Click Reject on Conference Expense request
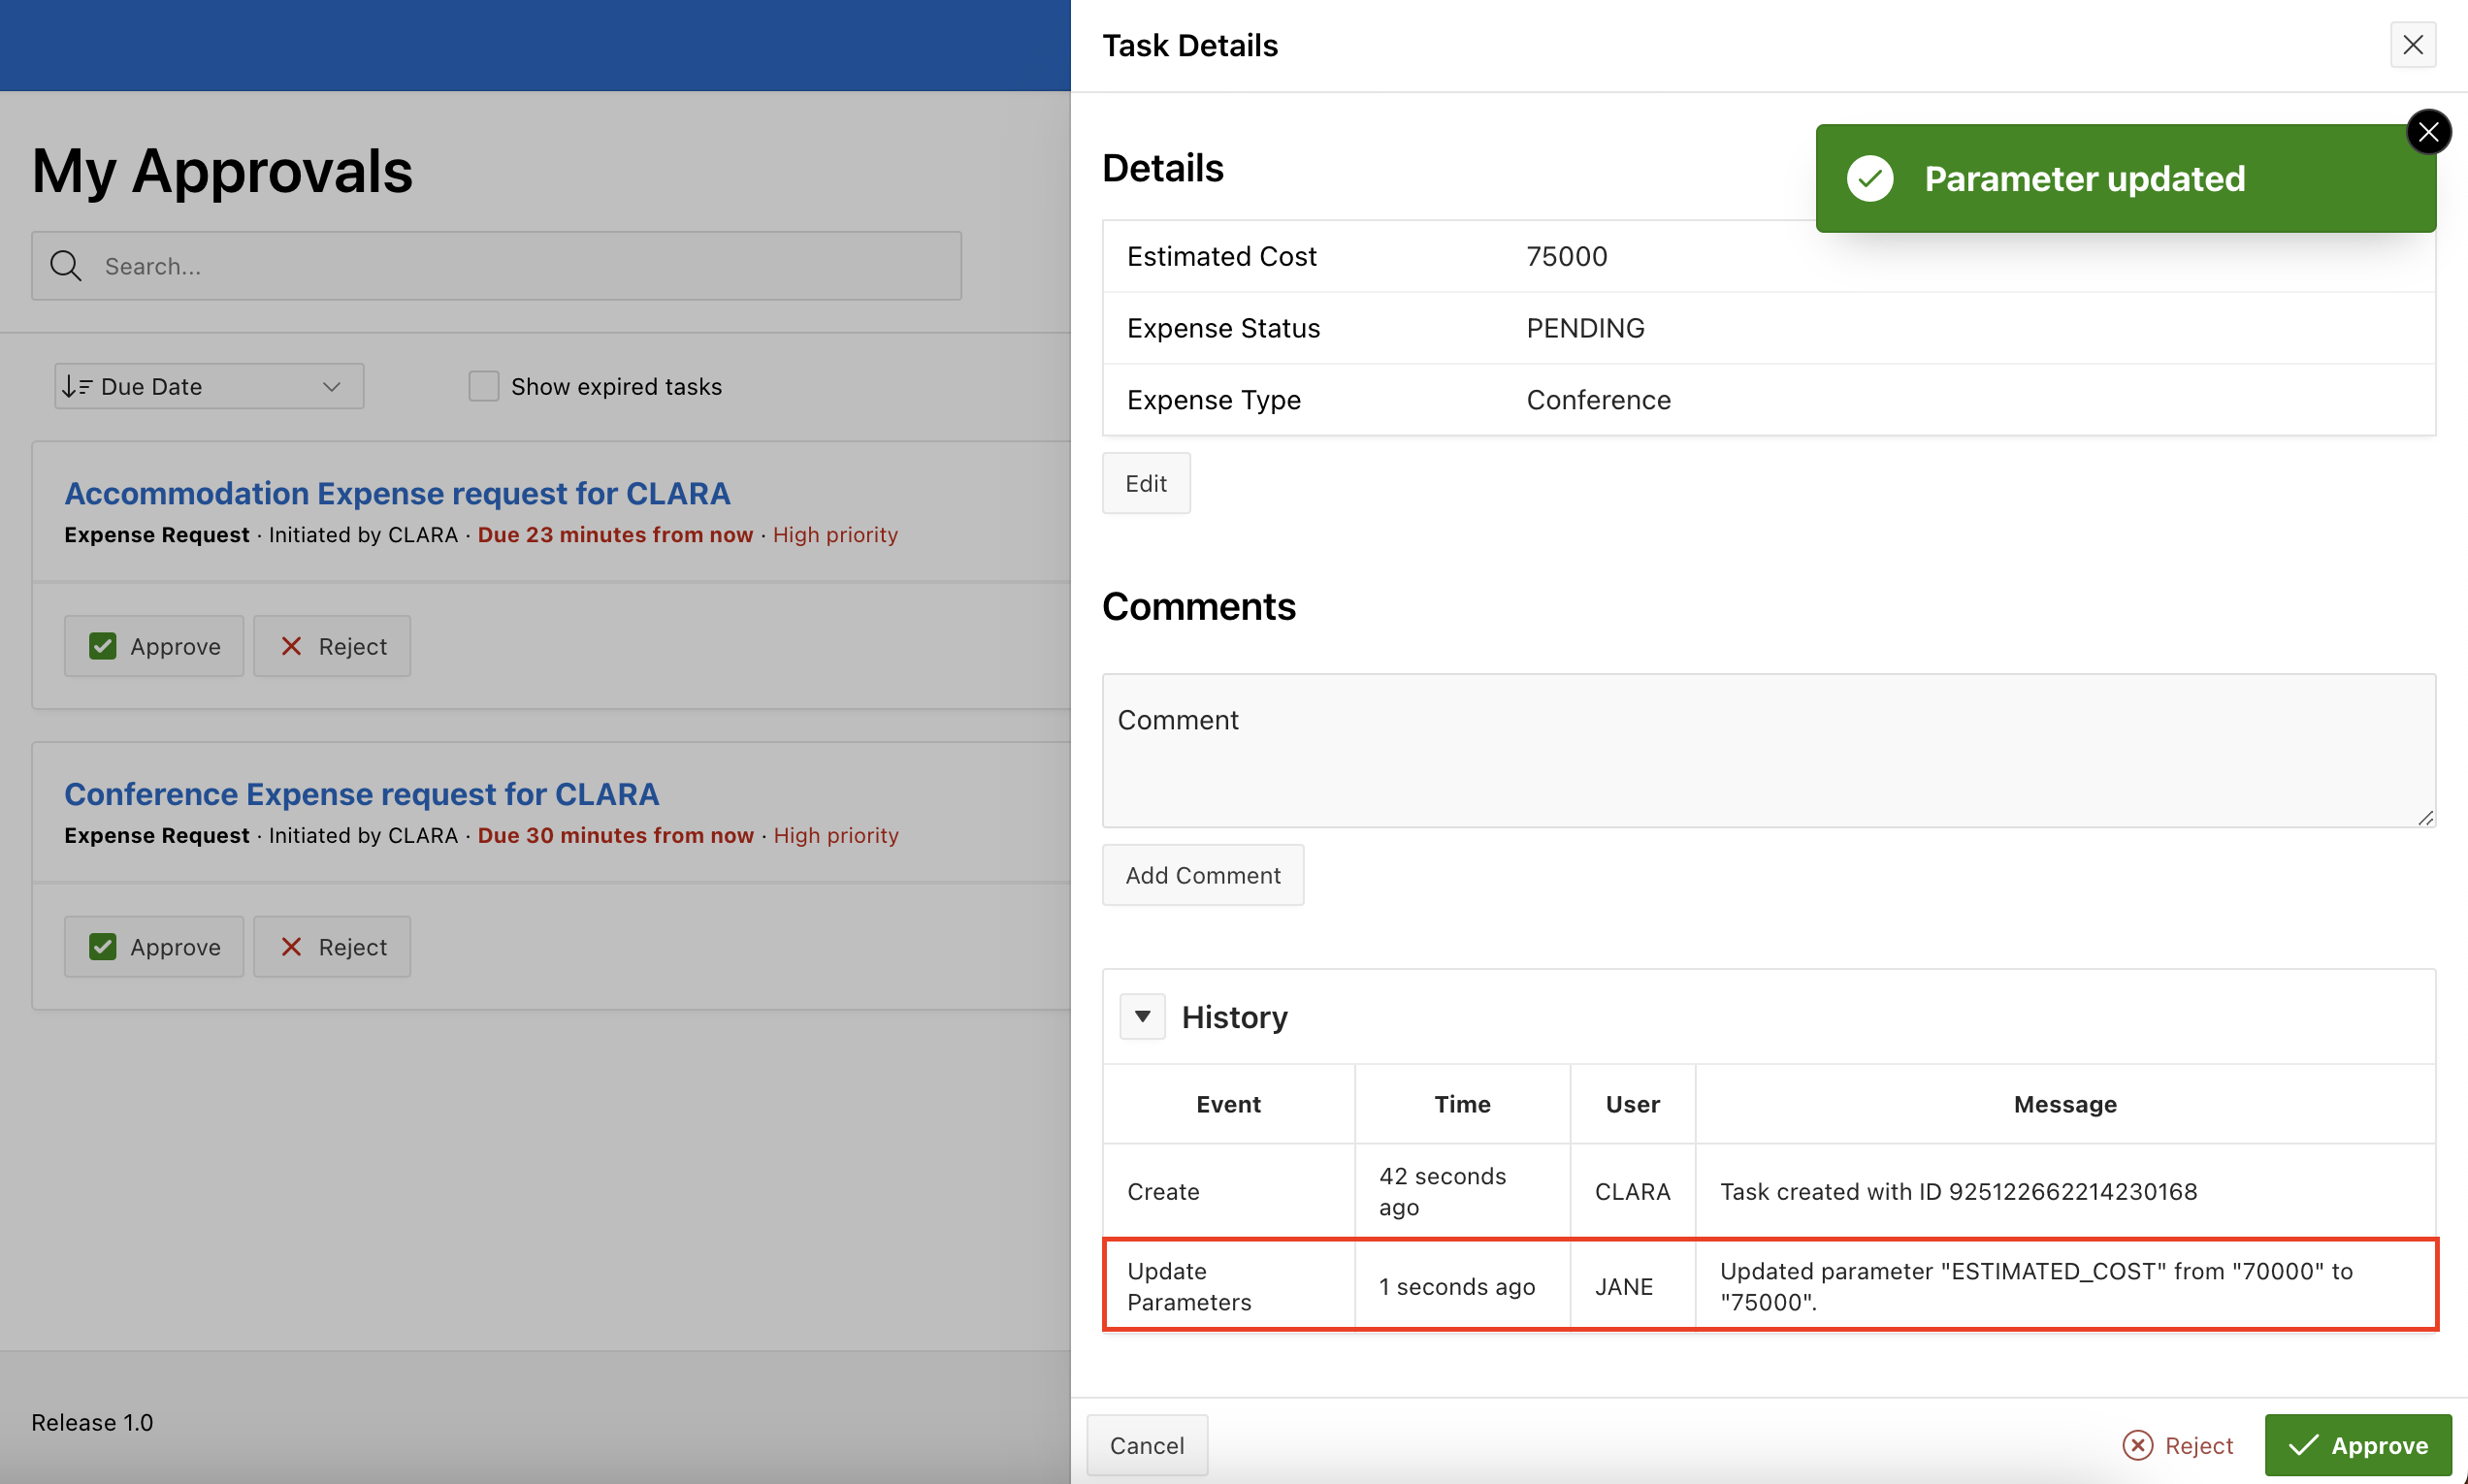Image resolution: width=2468 pixels, height=1484 pixels. click(x=332, y=947)
